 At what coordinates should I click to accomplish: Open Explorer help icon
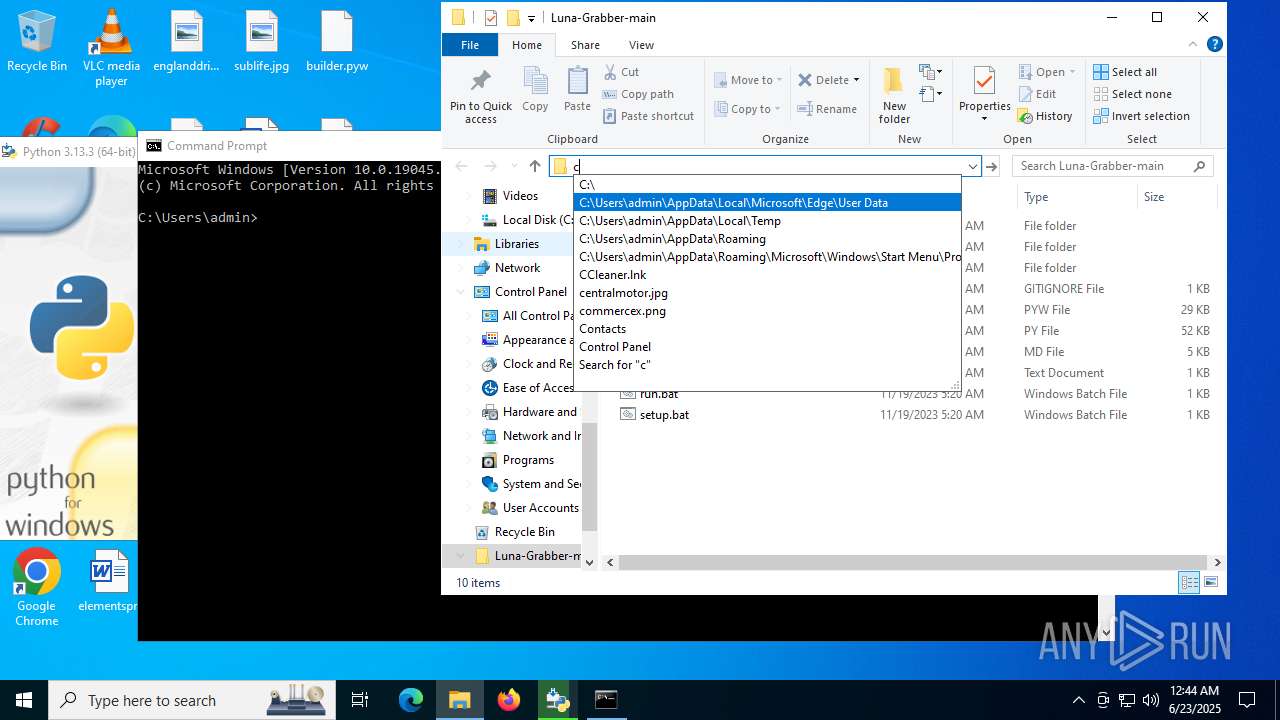pos(1215,45)
